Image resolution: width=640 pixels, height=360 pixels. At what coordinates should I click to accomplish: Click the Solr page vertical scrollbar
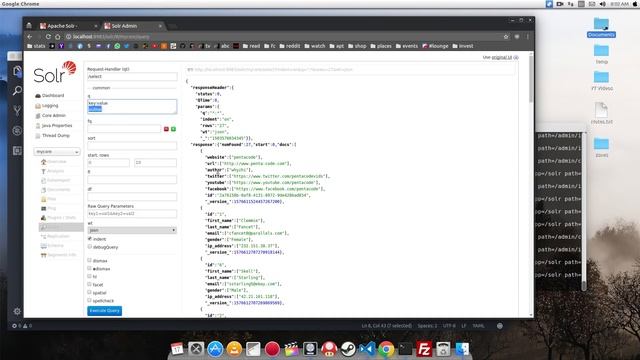click(x=531, y=80)
